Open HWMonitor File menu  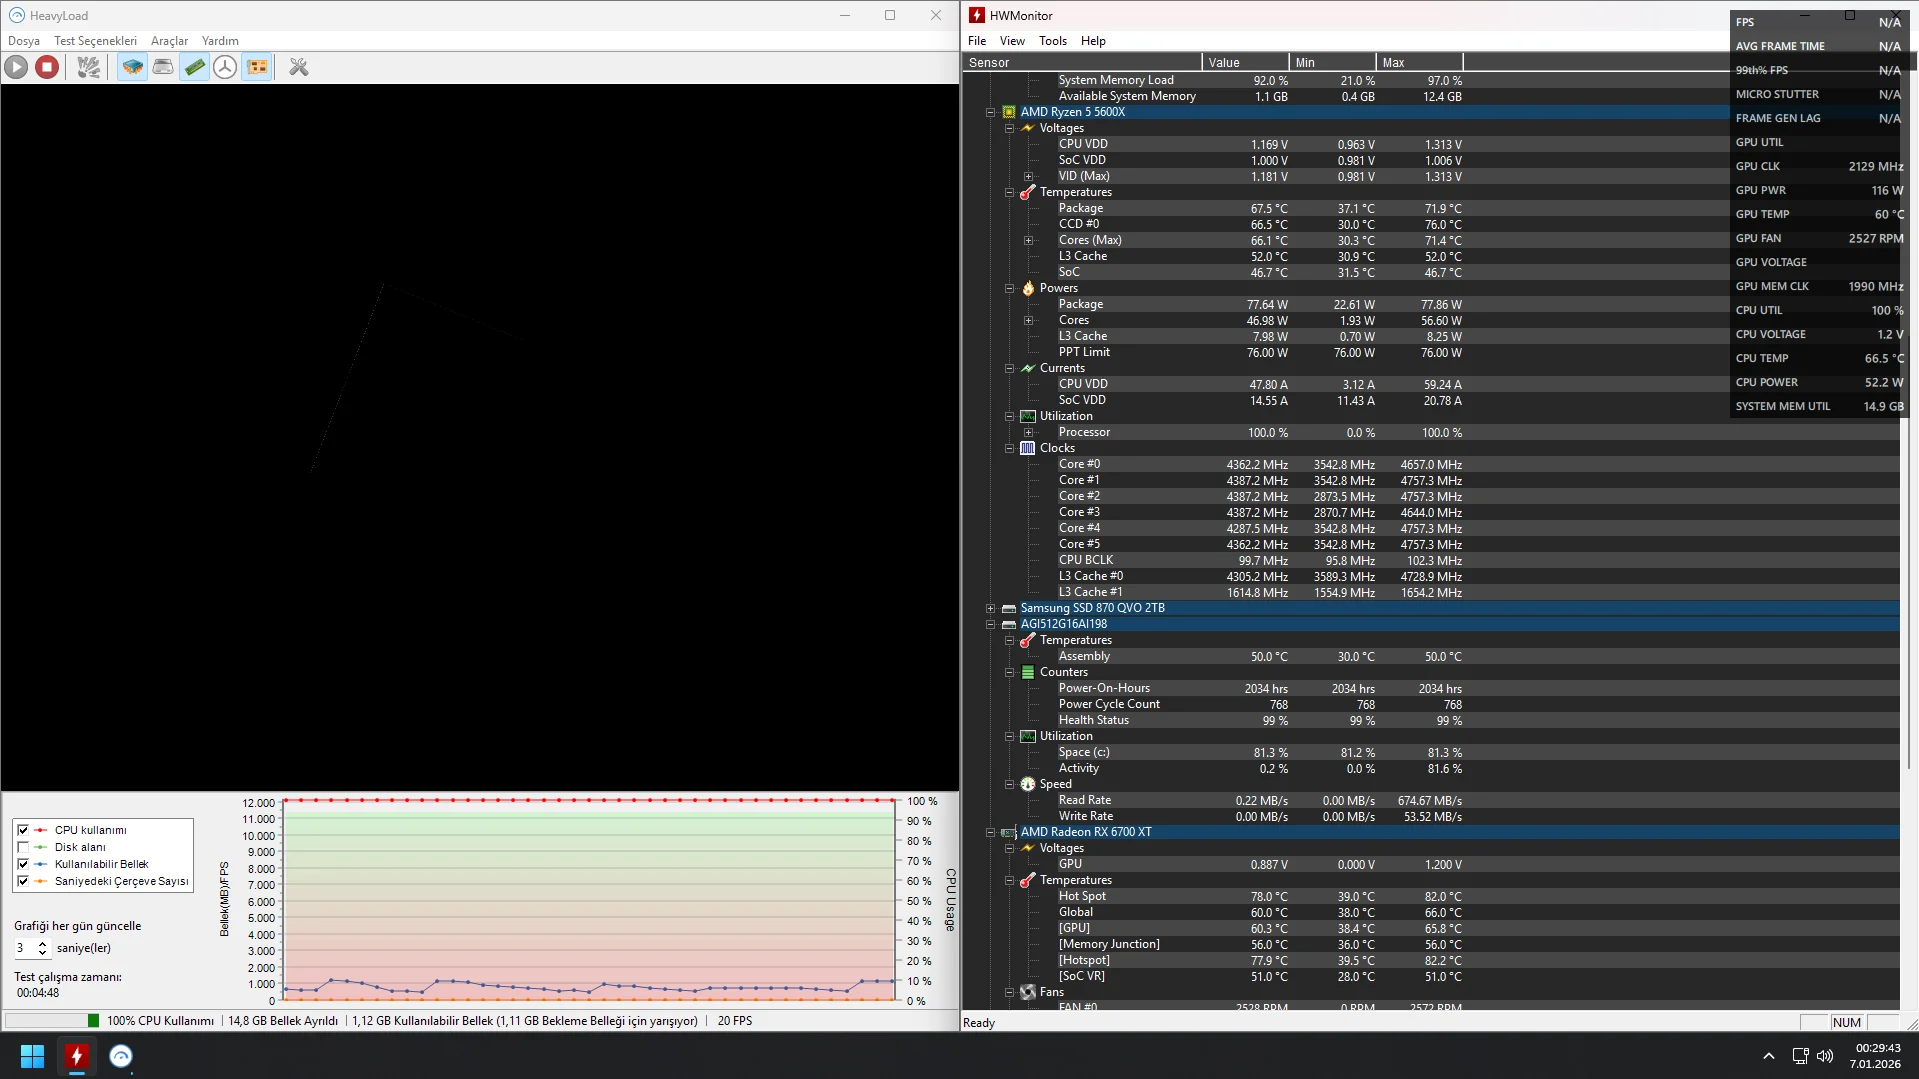(977, 41)
